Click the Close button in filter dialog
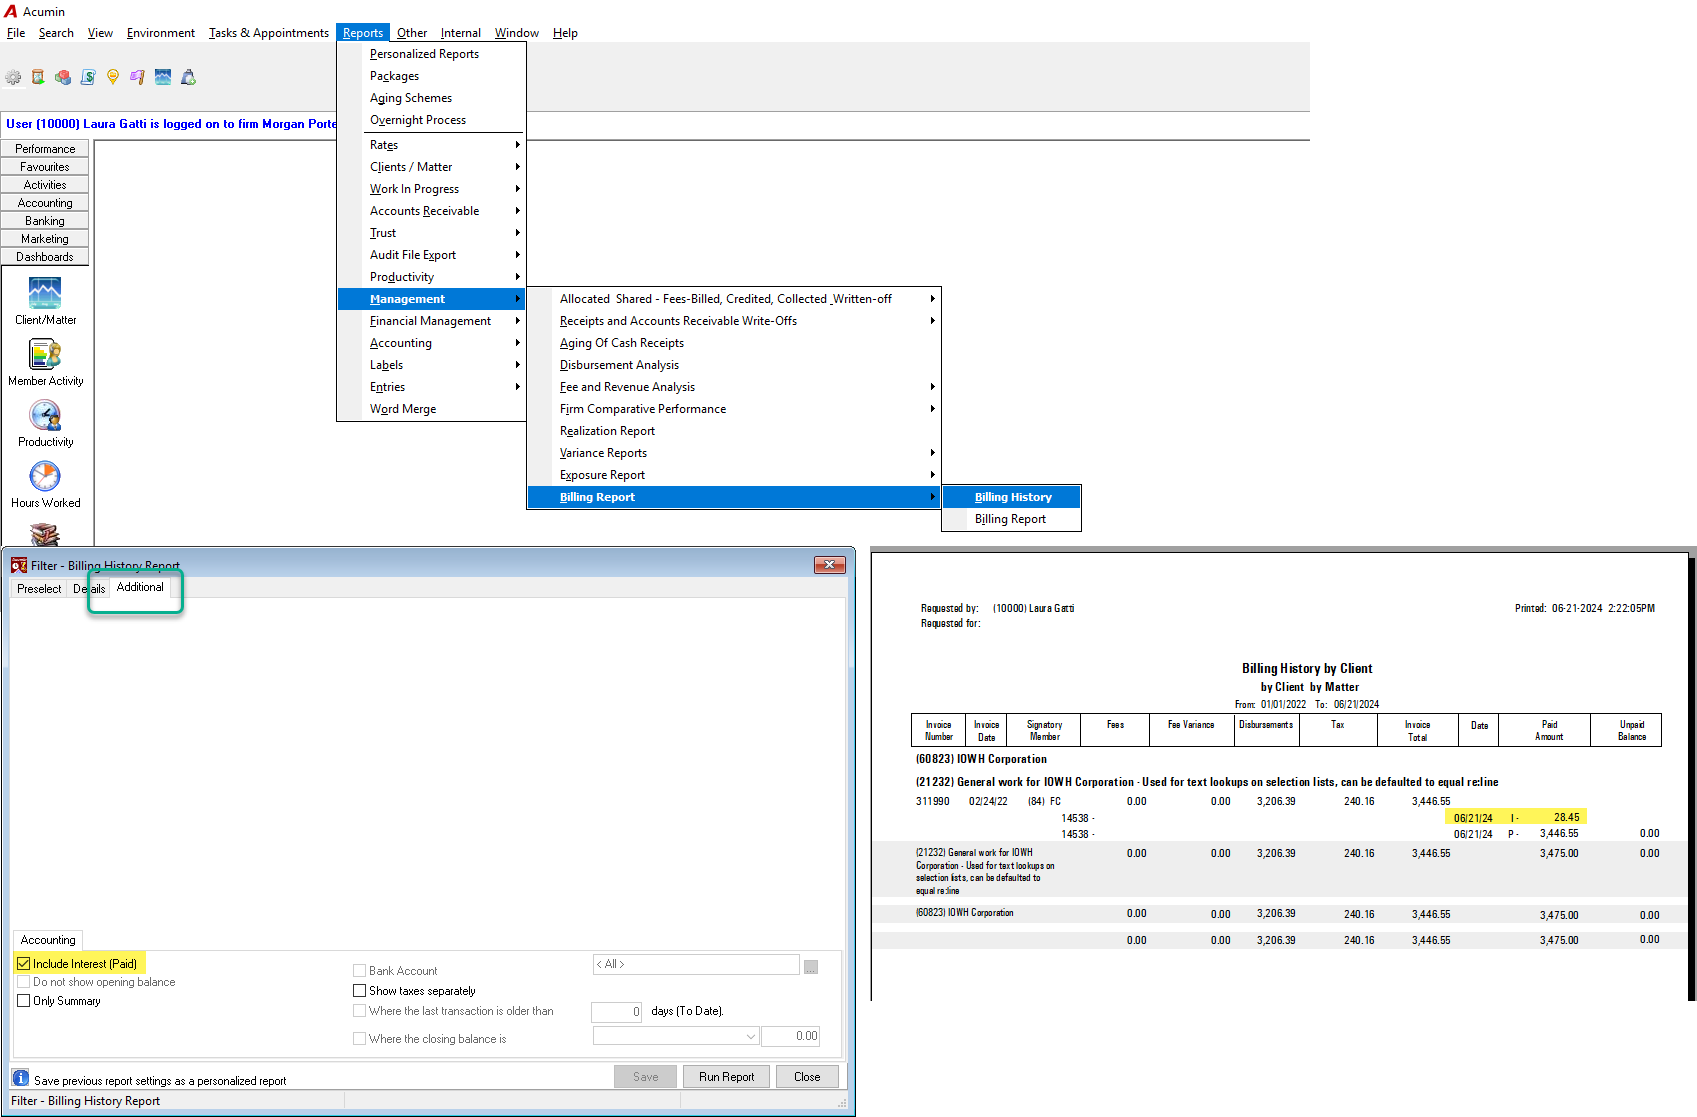The height and width of the screenshot is (1117, 1697). 807,1077
